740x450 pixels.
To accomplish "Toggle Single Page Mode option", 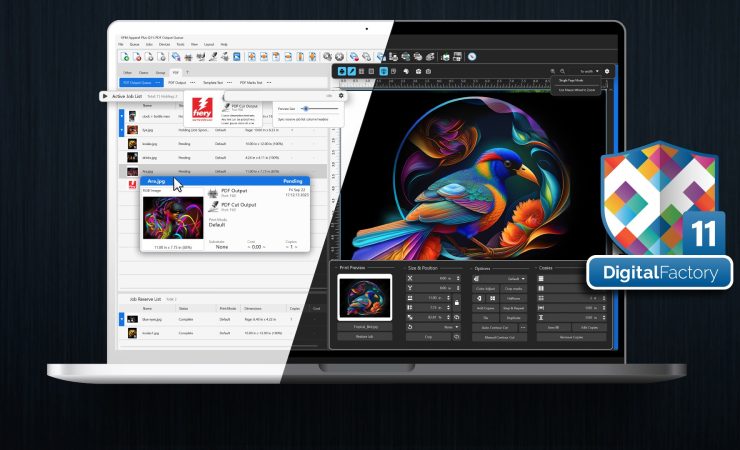I will (571, 81).
